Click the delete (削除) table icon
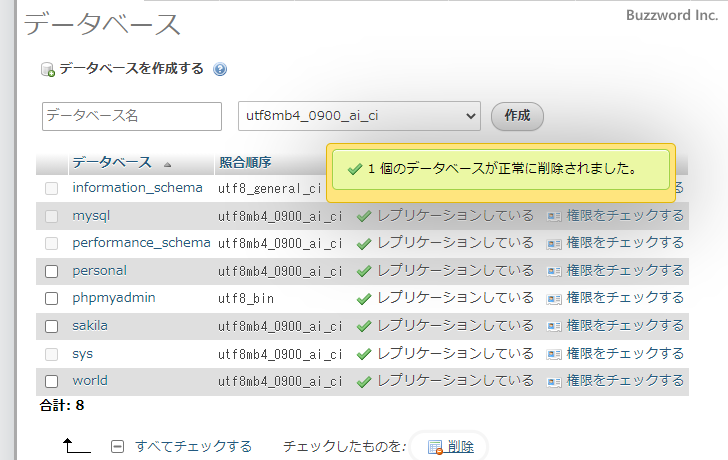 pos(435,447)
